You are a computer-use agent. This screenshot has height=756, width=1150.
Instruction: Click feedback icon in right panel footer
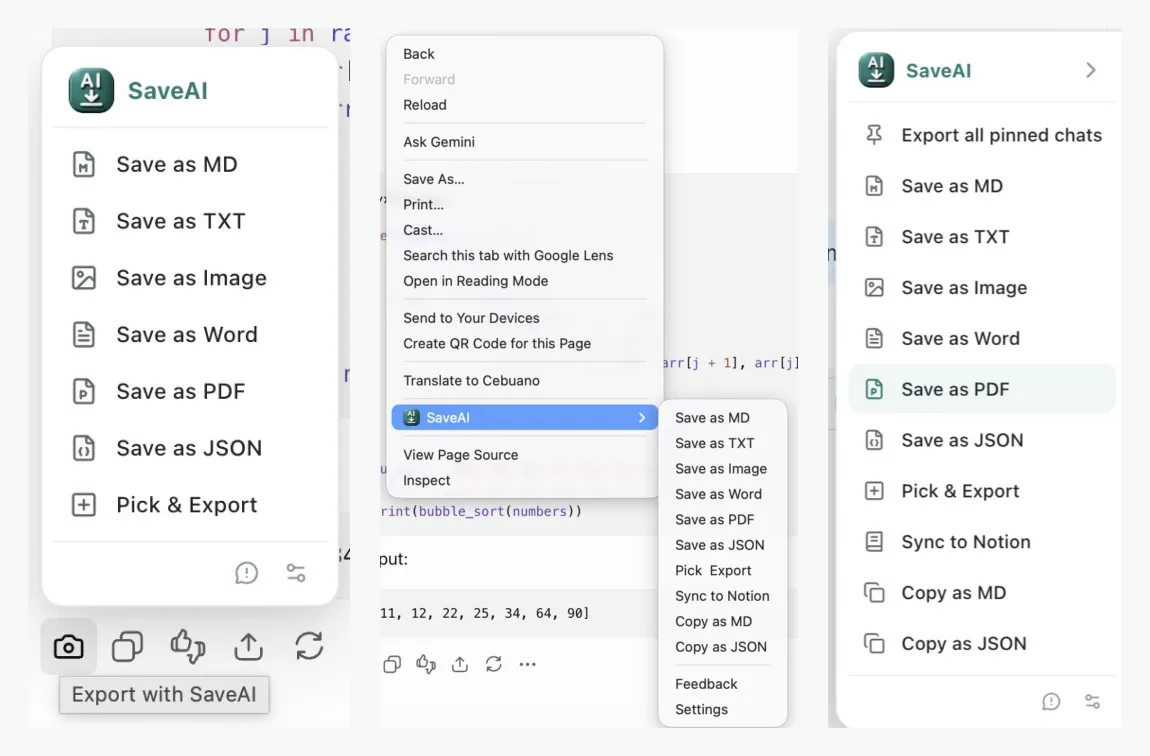pyautogui.click(x=1051, y=702)
